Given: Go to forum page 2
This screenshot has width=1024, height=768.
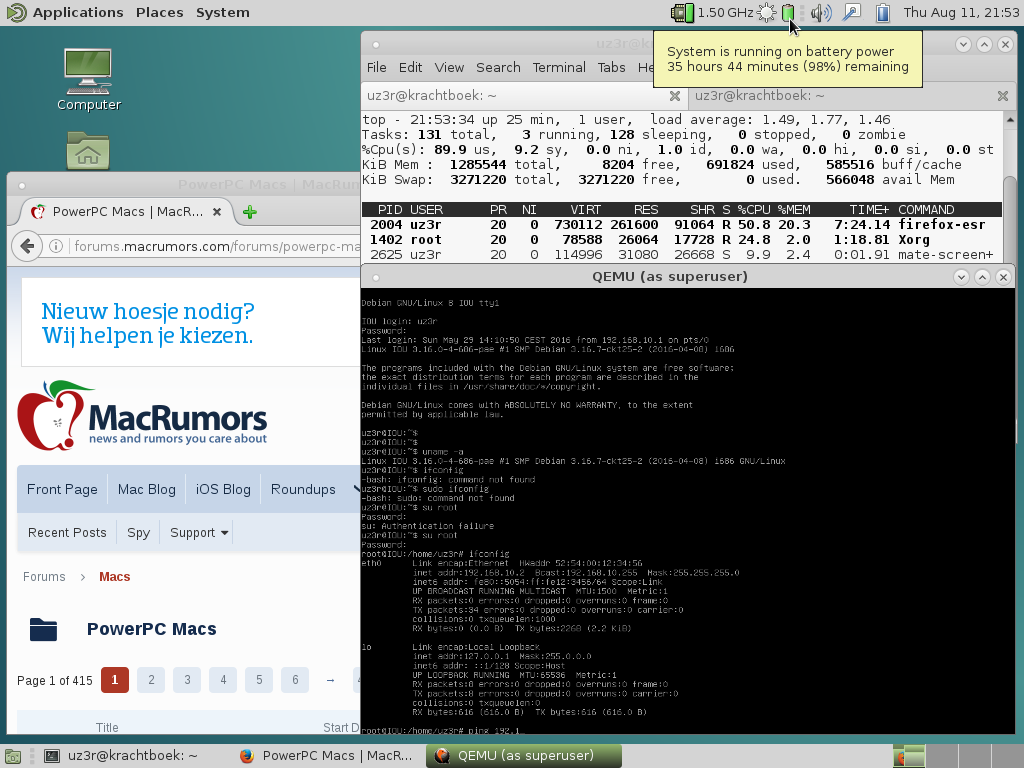Looking at the screenshot, I should pos(151,680).
